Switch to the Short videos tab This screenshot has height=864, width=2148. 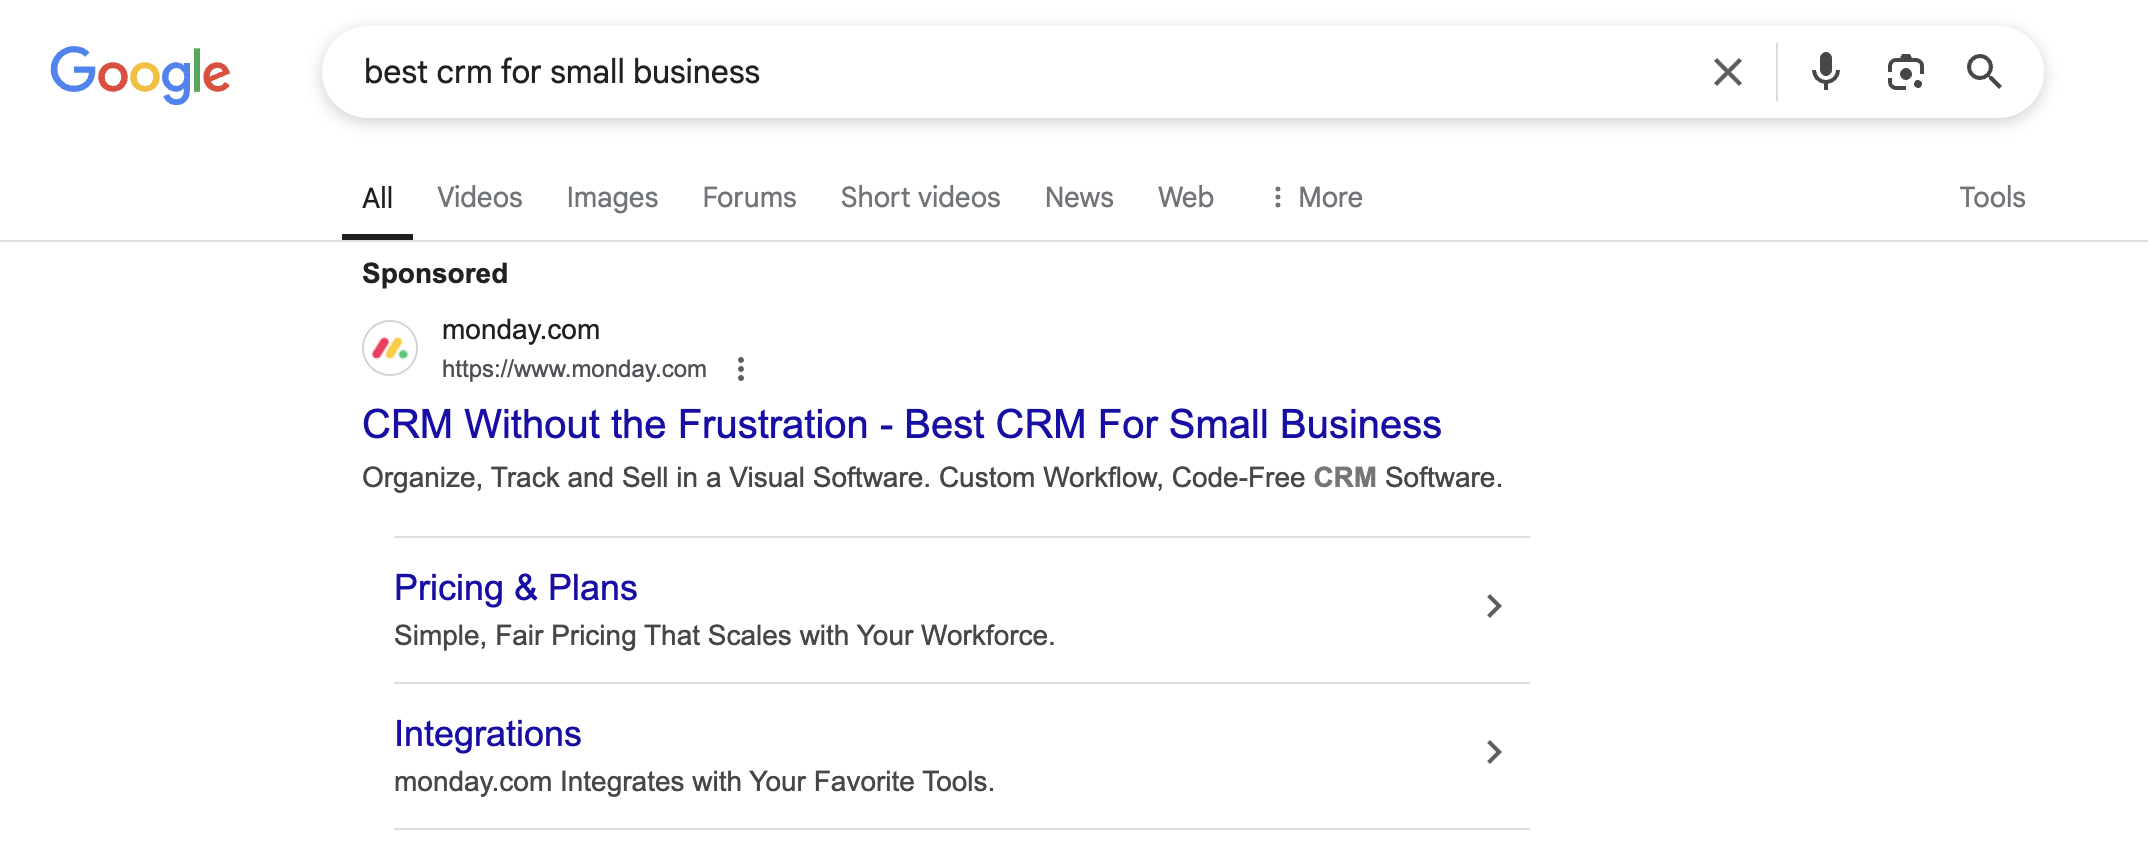[x=921, y=197]
